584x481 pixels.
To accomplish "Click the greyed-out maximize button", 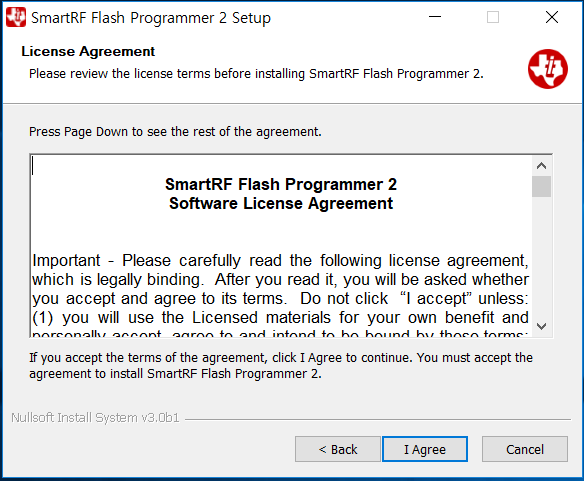I will tap(493, 17).
